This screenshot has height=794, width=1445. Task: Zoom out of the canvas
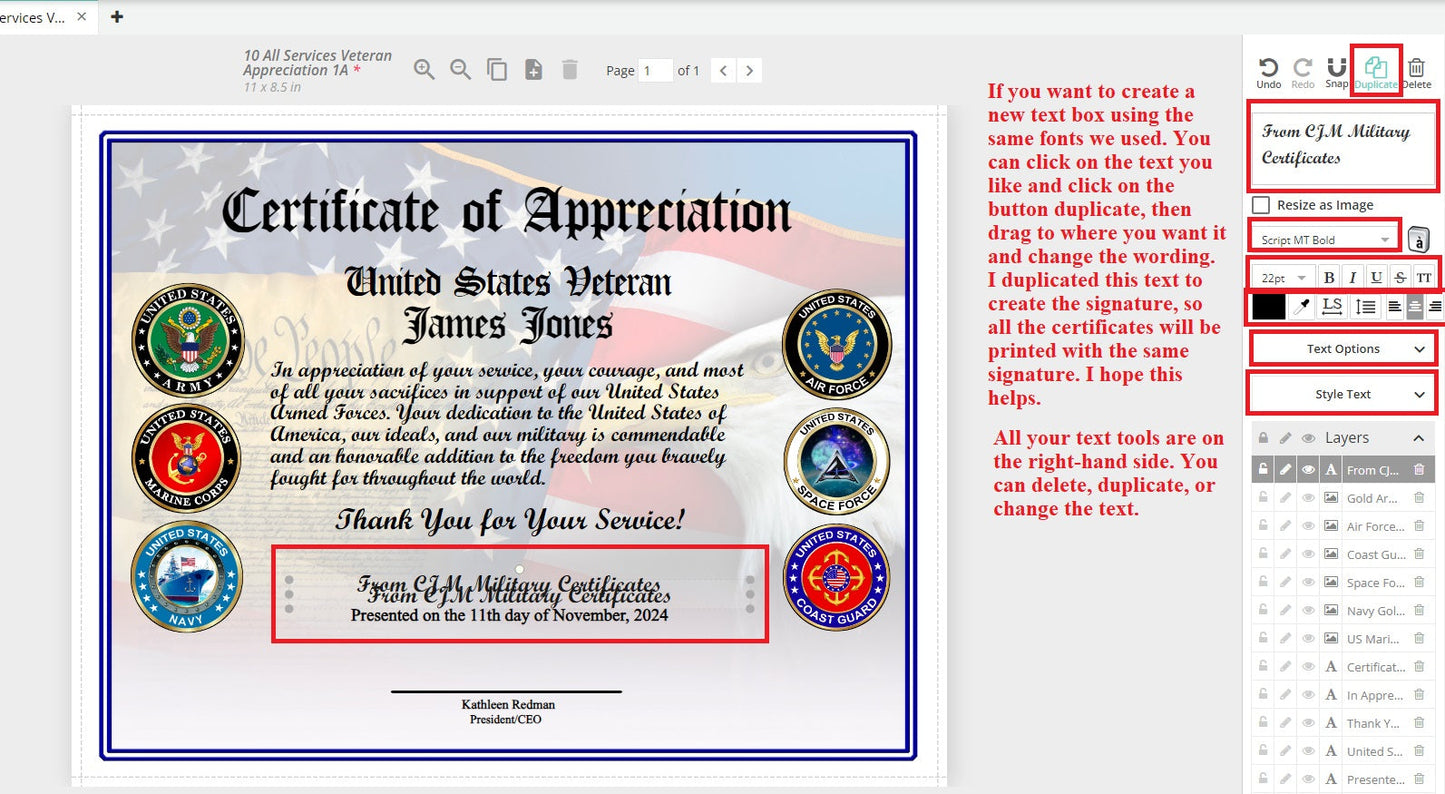tap(460, 70)
